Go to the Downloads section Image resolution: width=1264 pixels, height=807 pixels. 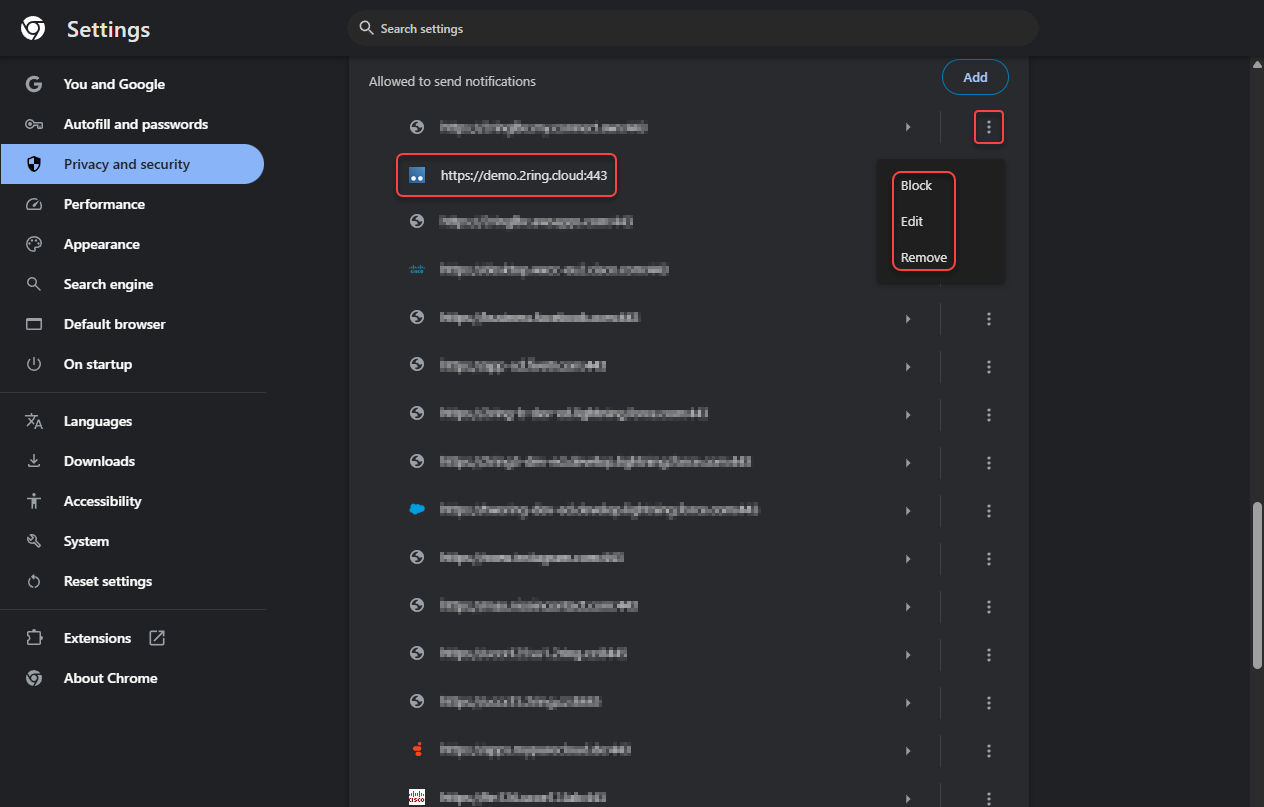pyautogui.click(x=132, y=461)
